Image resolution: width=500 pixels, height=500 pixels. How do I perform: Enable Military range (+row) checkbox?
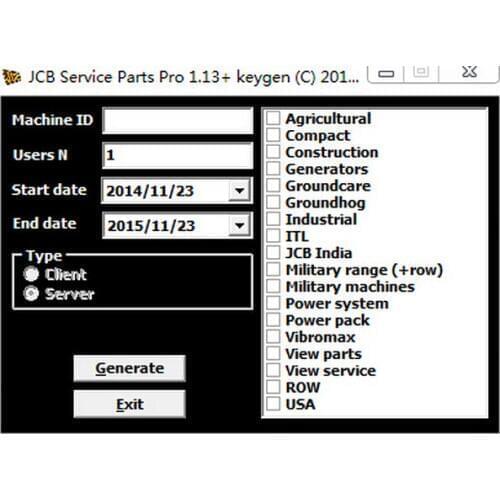point(273,269)
